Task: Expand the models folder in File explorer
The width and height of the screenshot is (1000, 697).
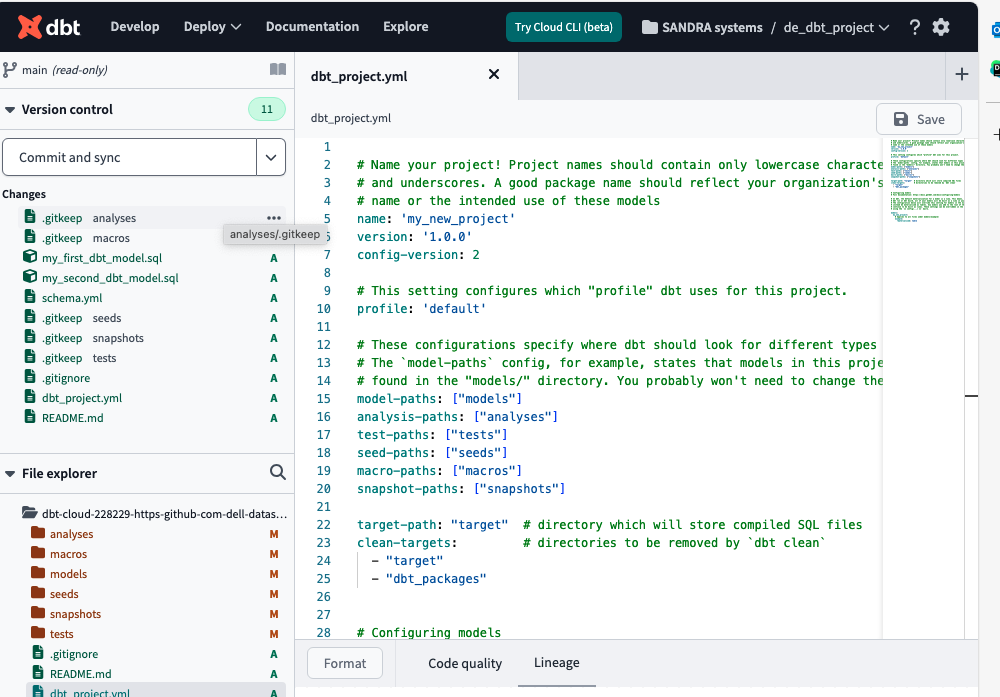Action: 68,574
